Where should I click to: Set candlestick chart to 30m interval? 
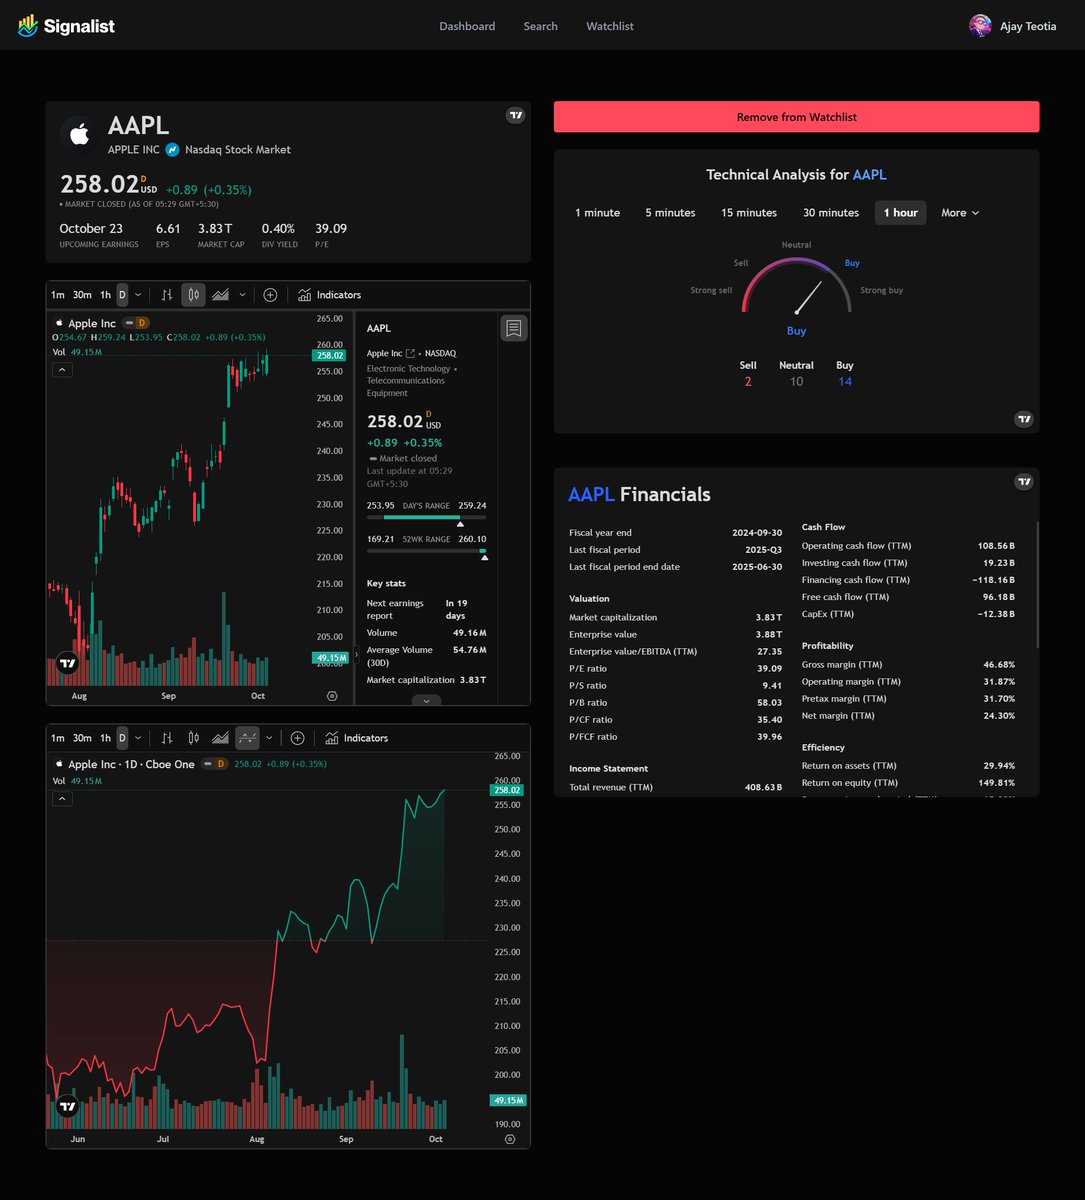click(x=82, y=295)
